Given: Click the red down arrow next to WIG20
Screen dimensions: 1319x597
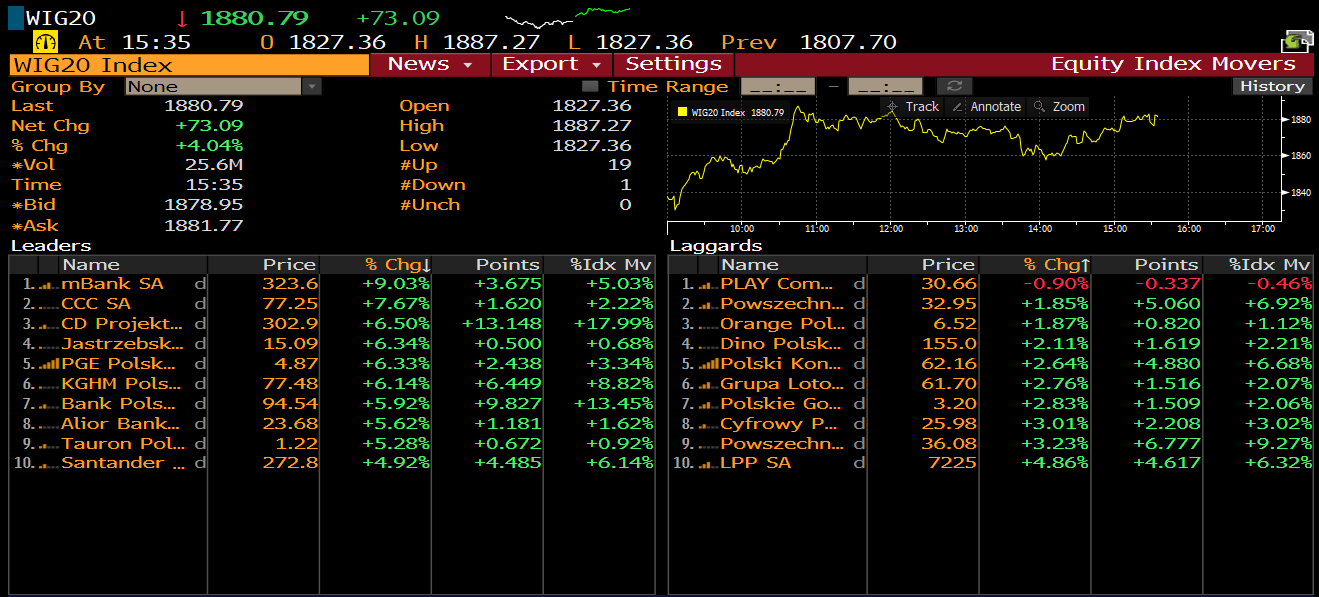Looking at the screenshot, I should (x=182, y=18).
